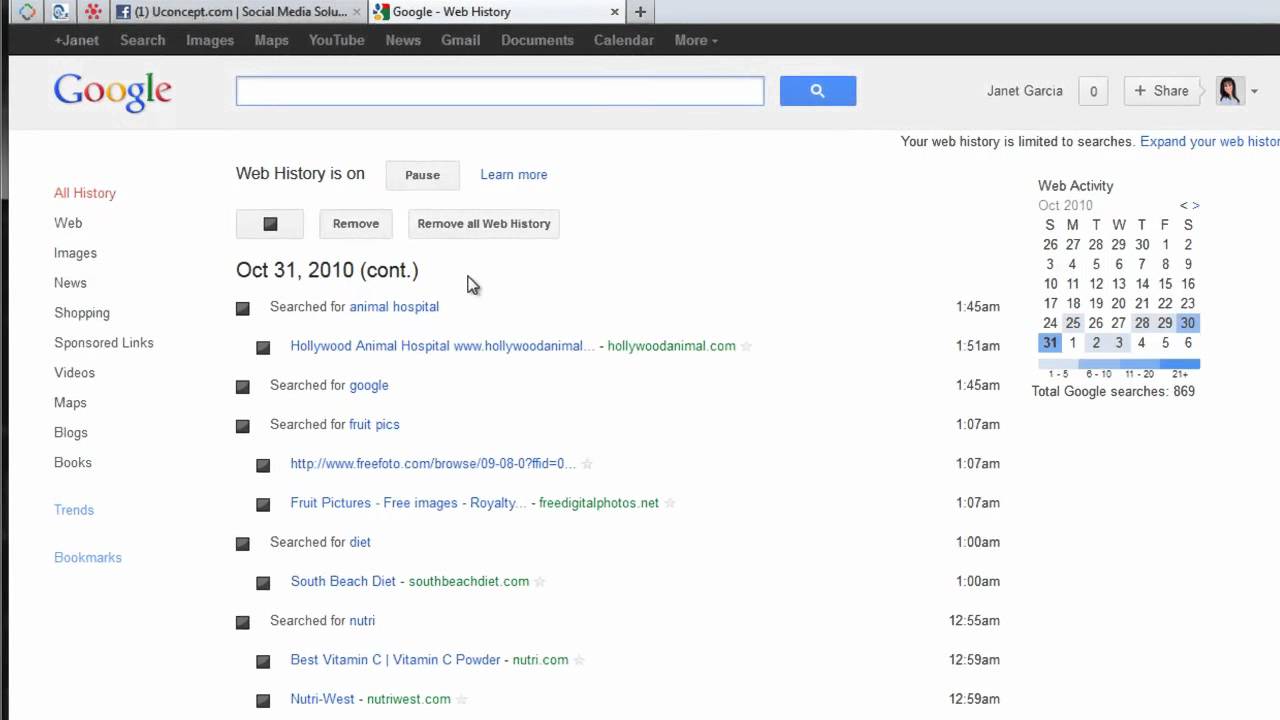Star the Fruit Pictures result
Viewport: 1280px width, 720px height.
tap(670, 503)
